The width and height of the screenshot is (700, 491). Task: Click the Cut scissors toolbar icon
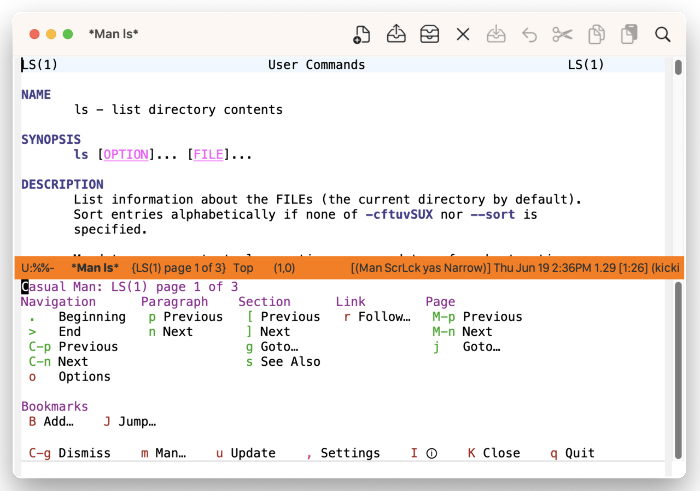[x=562, y=35]
